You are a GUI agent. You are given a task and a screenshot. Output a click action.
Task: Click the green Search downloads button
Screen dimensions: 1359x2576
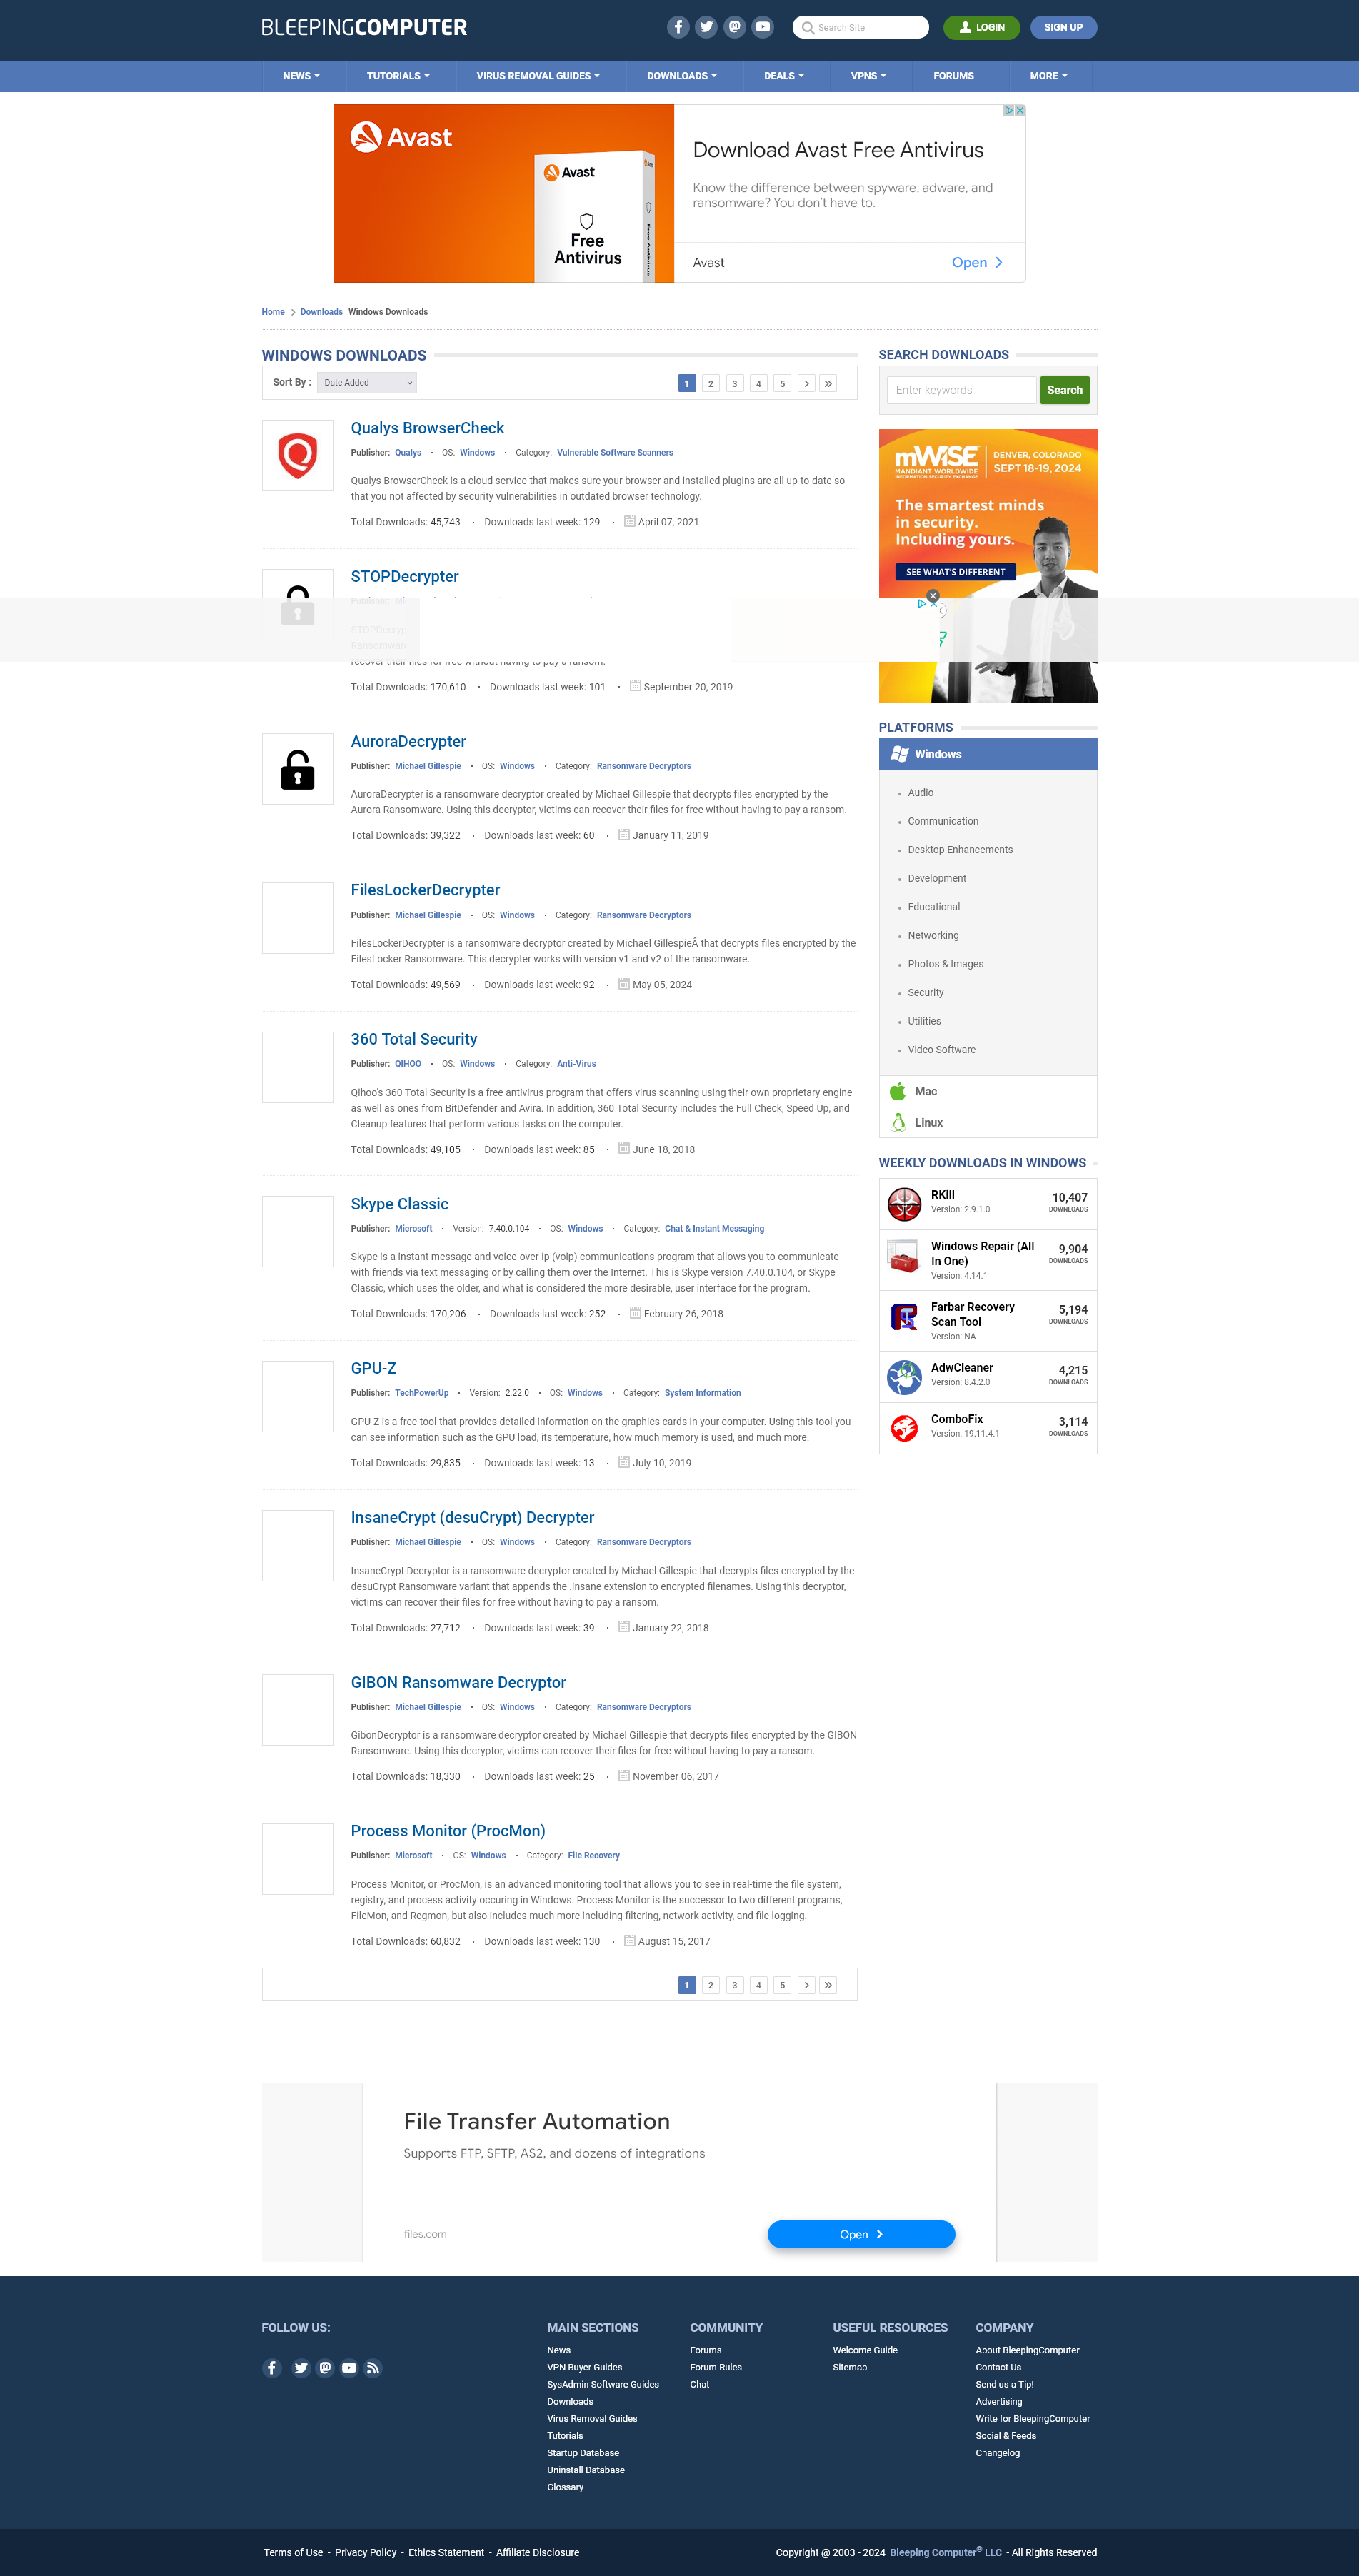(x=1064, y=390)
